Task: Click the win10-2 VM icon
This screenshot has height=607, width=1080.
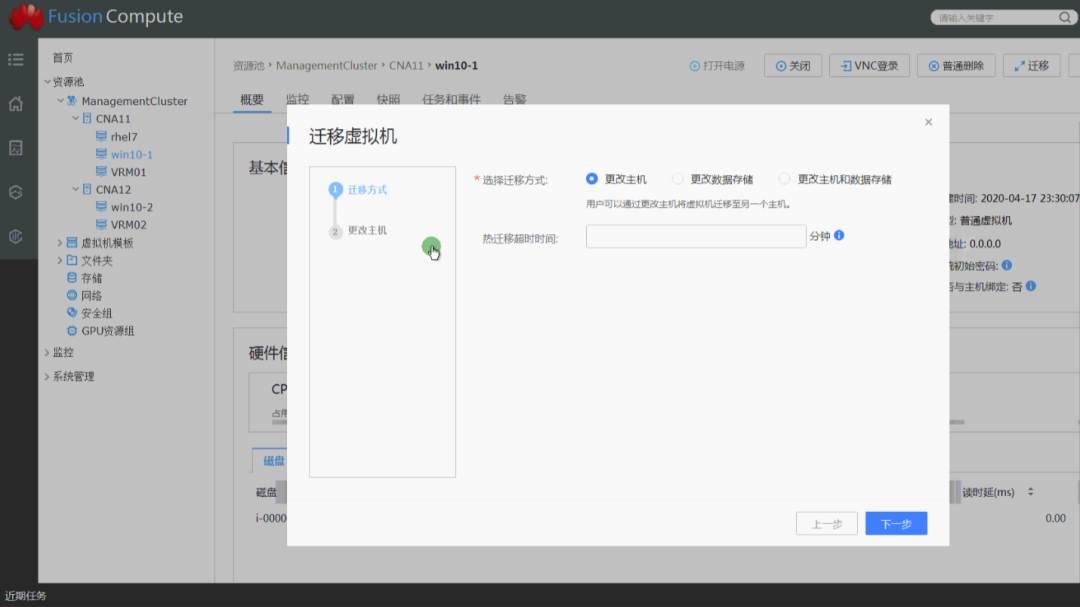Action: [101, 207]
